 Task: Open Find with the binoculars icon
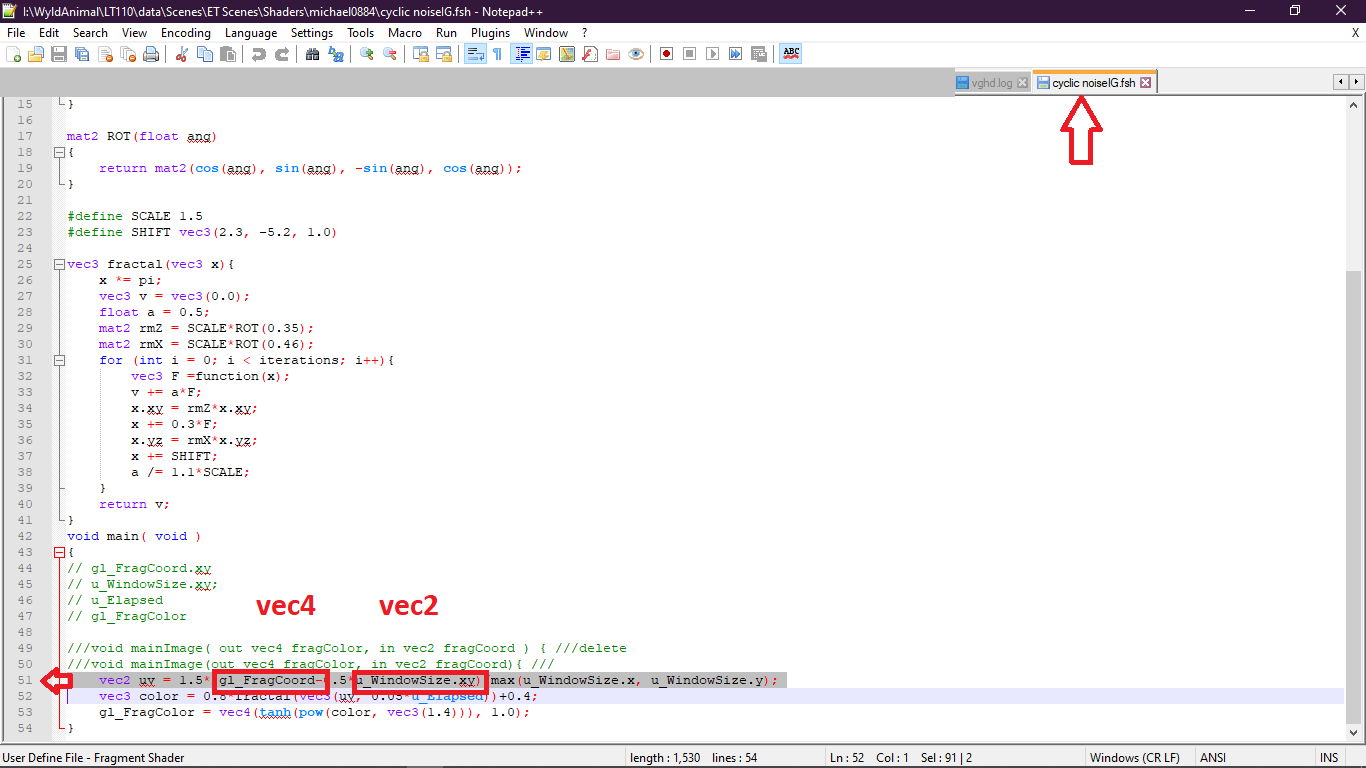point(312,54)
